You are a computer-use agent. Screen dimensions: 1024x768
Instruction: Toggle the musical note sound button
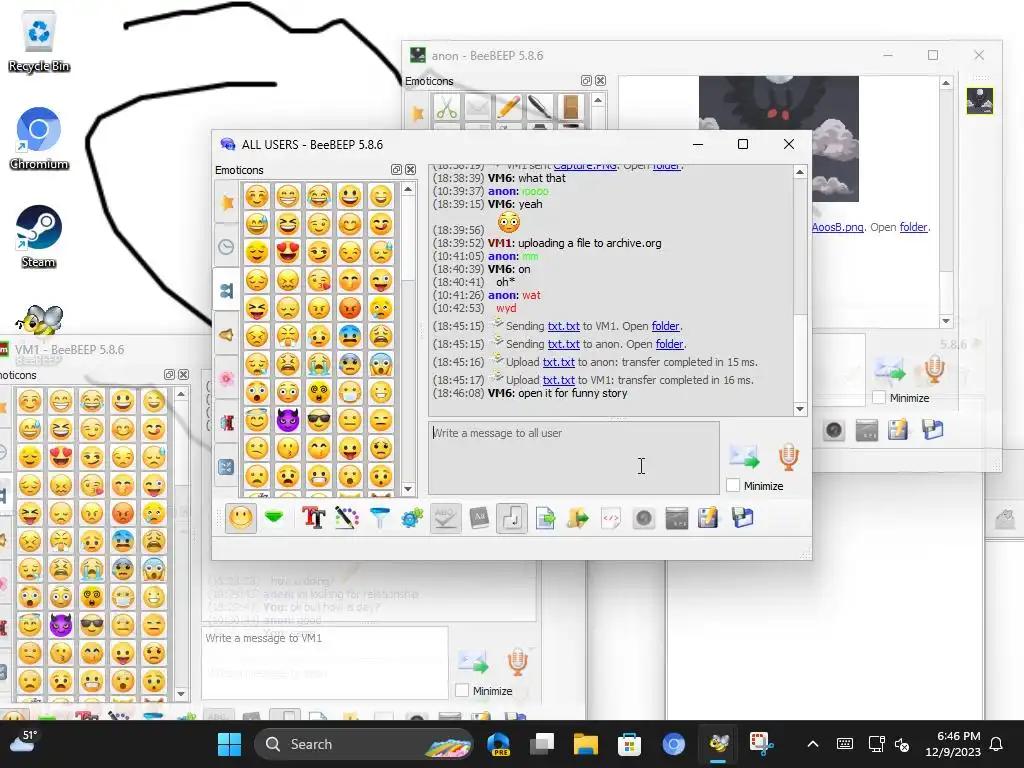click(x=511, y=519)
